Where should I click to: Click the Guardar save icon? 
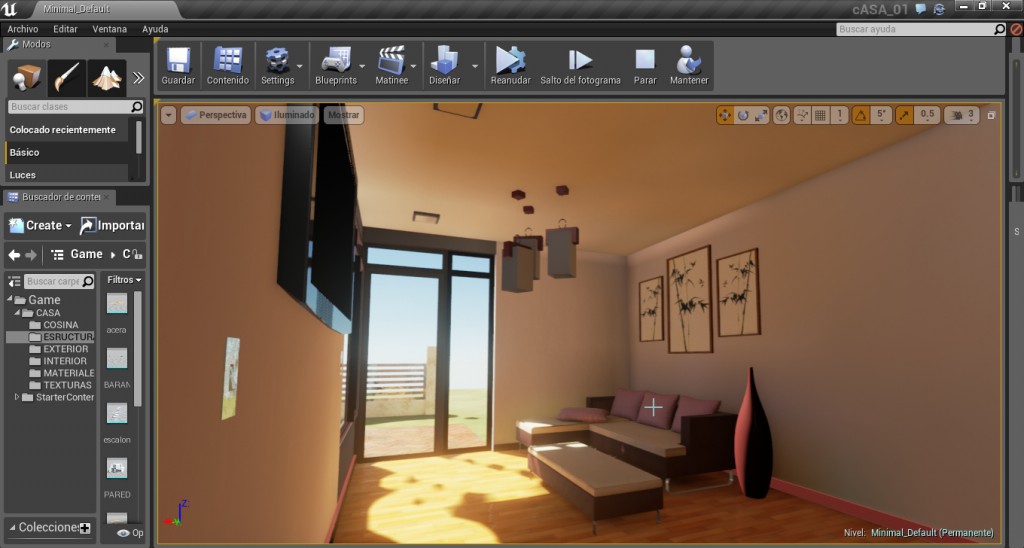(178, 65)
